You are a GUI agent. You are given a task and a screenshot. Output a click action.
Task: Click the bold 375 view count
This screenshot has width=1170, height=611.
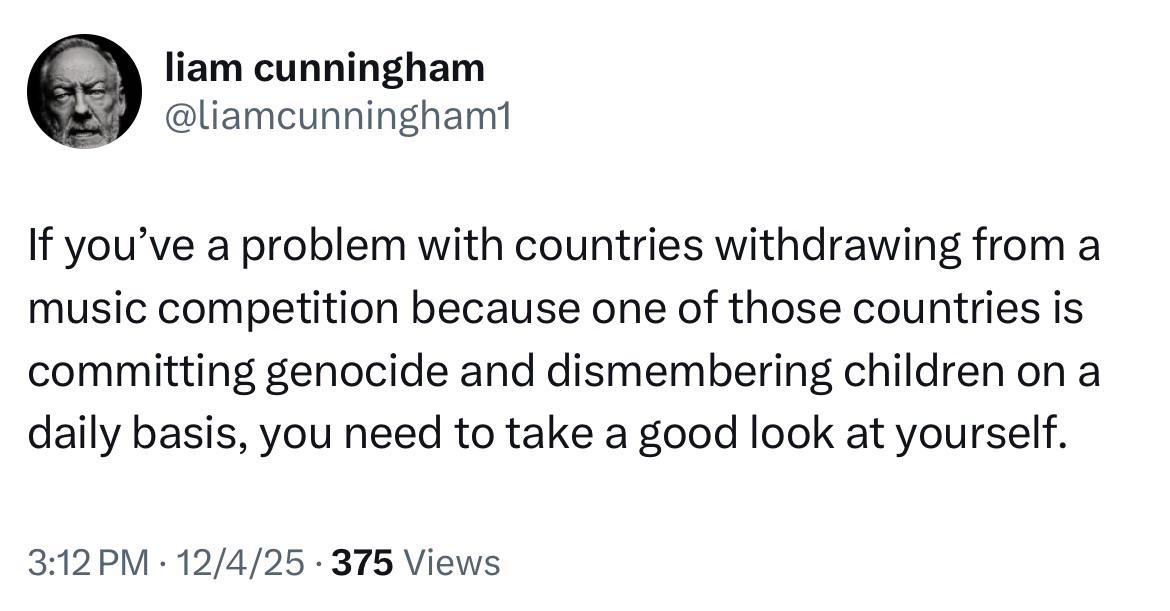[x=363, y=563]
